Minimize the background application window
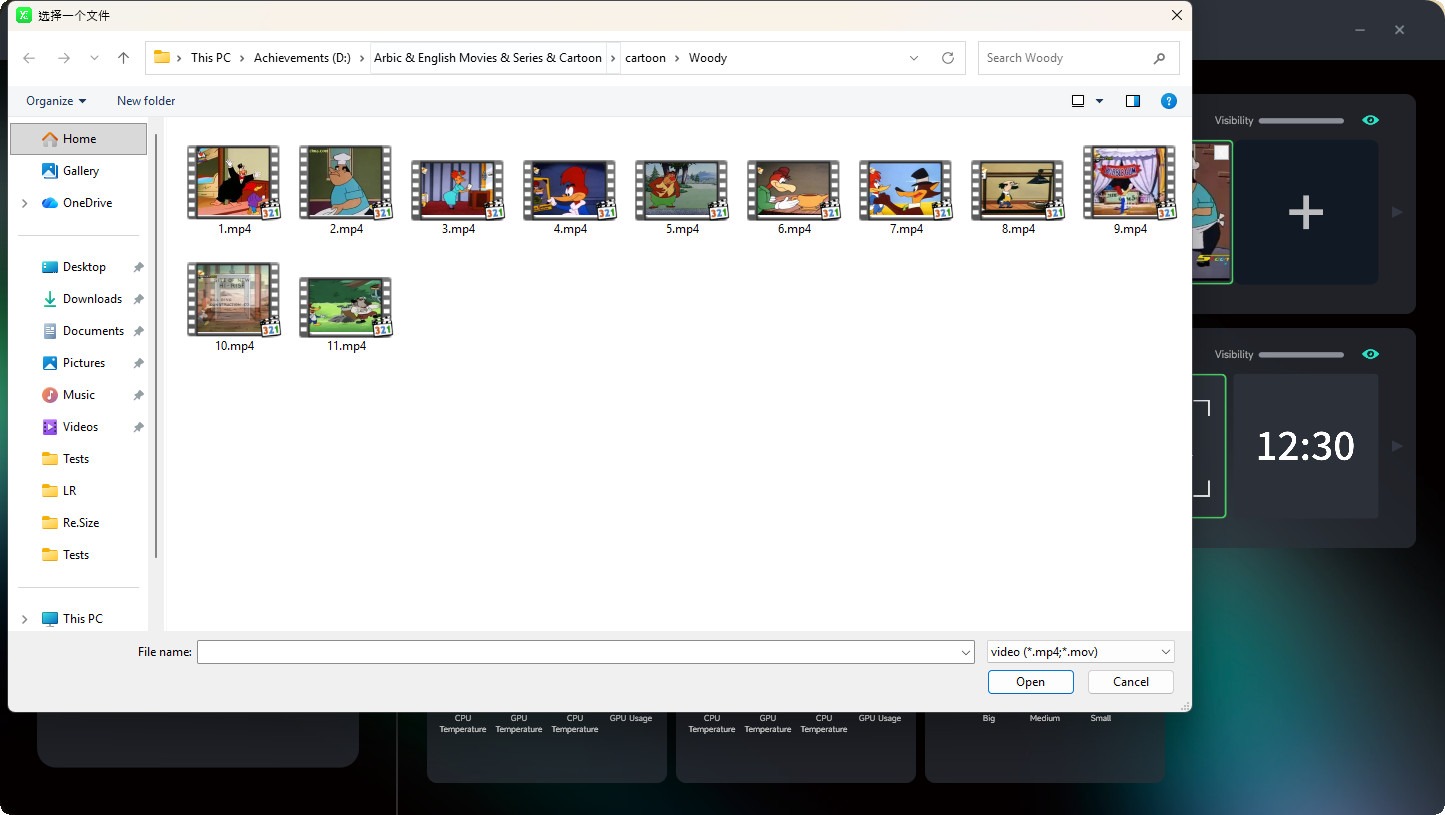Screen dimensions: 1445x815 [1360, 30]
